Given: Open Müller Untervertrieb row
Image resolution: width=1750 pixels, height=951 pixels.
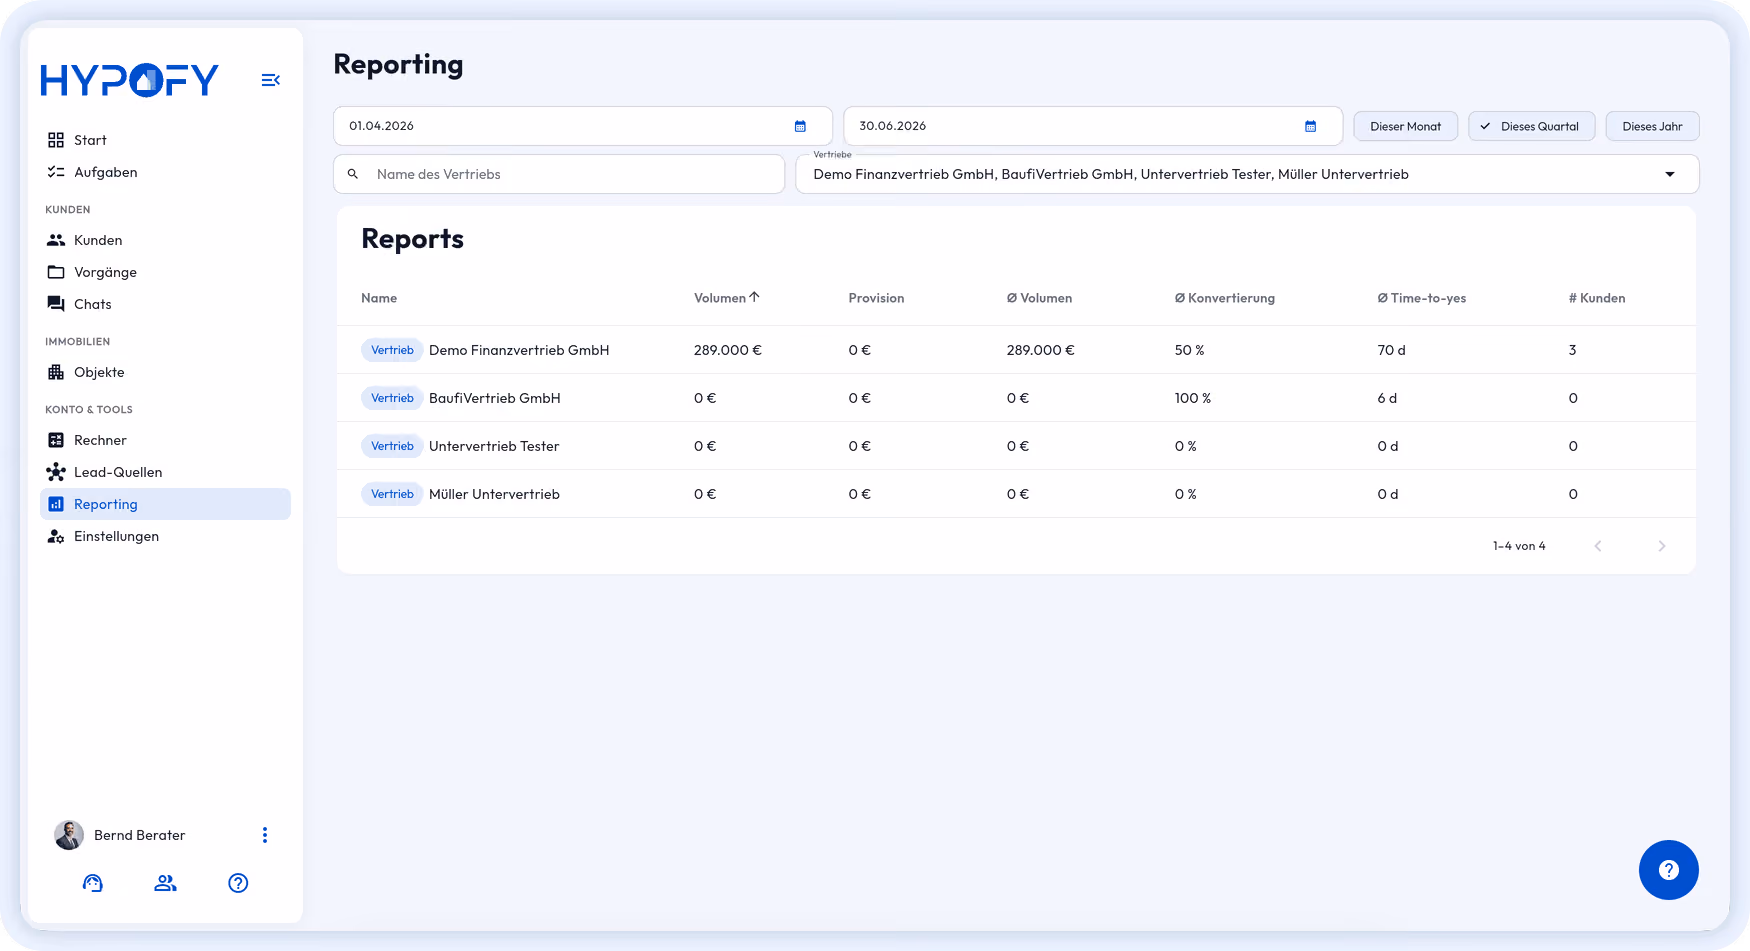Looking at the screenshot, I should 1016,494.
